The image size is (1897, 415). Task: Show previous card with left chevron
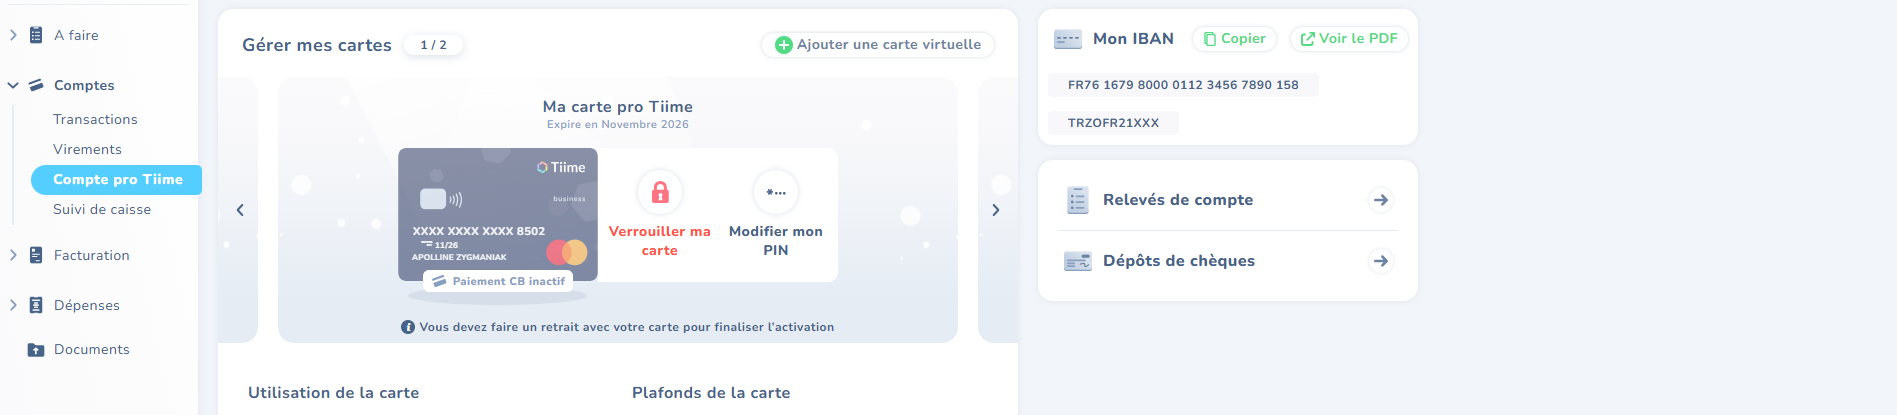[x=240, y=210]
